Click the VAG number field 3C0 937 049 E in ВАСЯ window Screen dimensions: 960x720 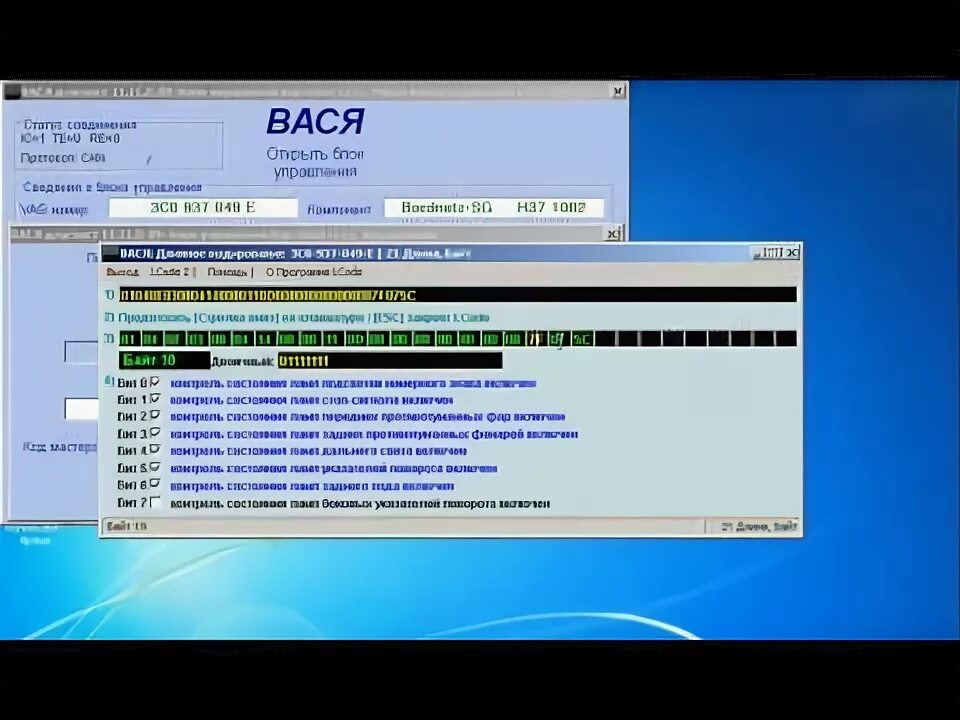point(203,208)
